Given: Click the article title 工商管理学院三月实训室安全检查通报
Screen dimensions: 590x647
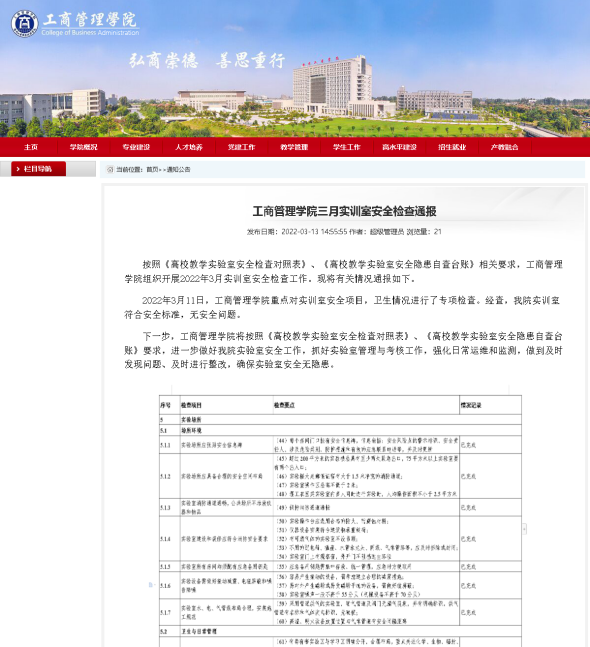Looking at the screenshot, I should click(345, 211).
